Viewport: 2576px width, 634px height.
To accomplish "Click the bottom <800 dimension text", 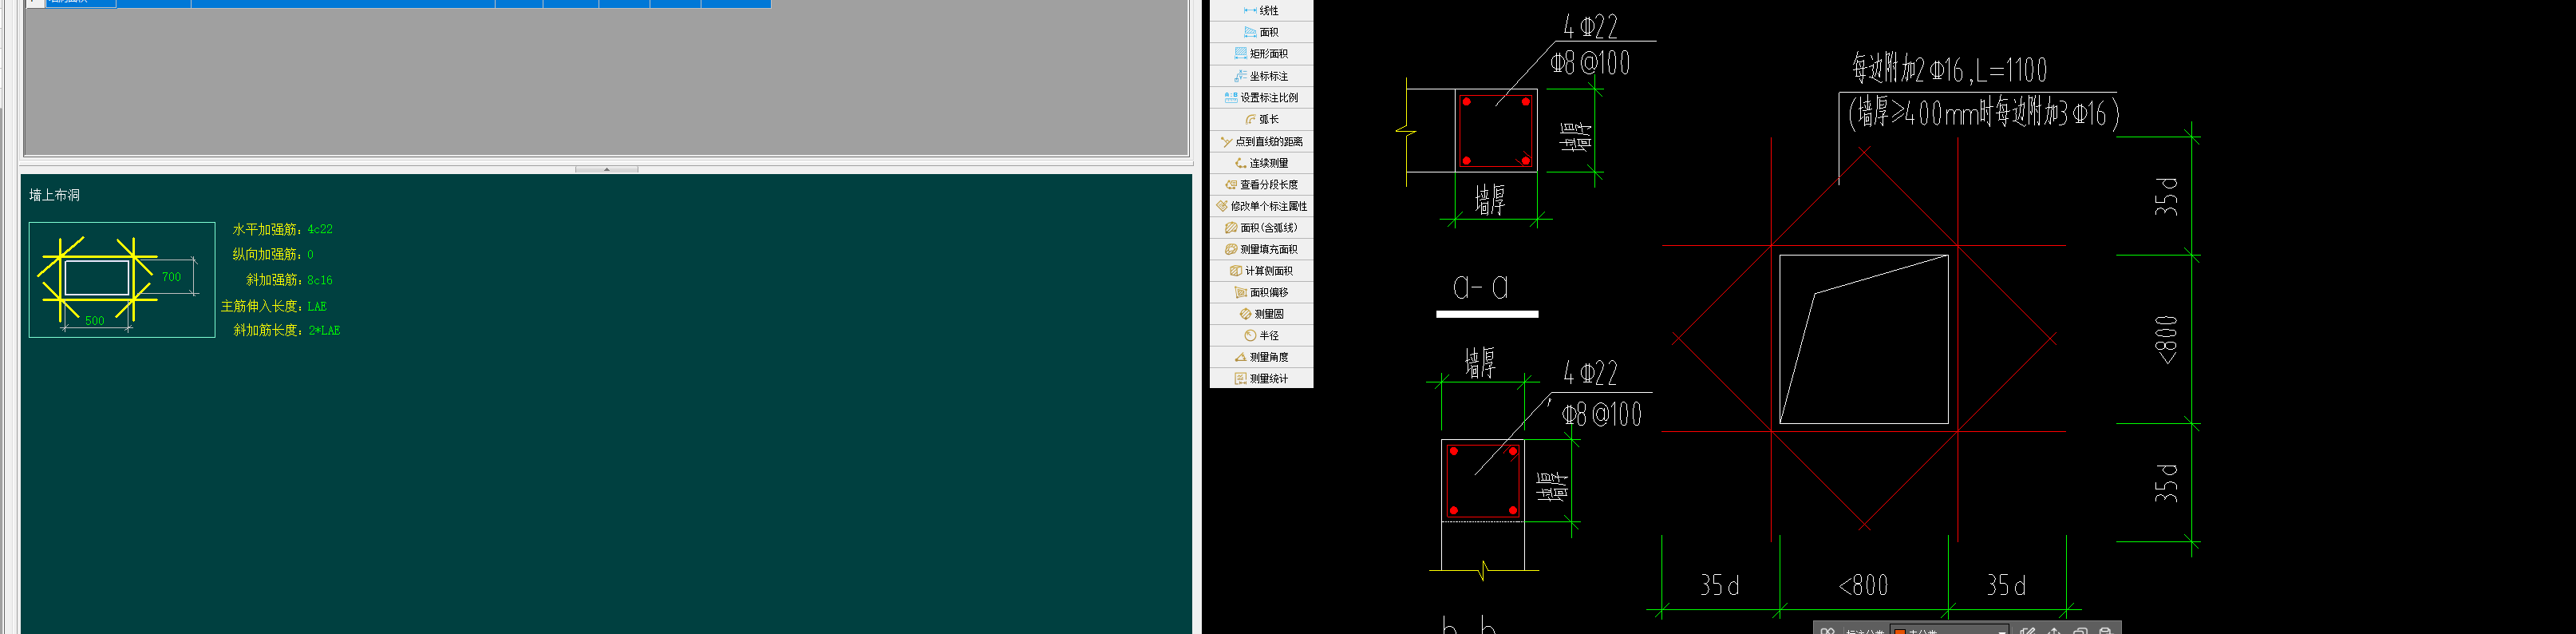I will 1863,585.
